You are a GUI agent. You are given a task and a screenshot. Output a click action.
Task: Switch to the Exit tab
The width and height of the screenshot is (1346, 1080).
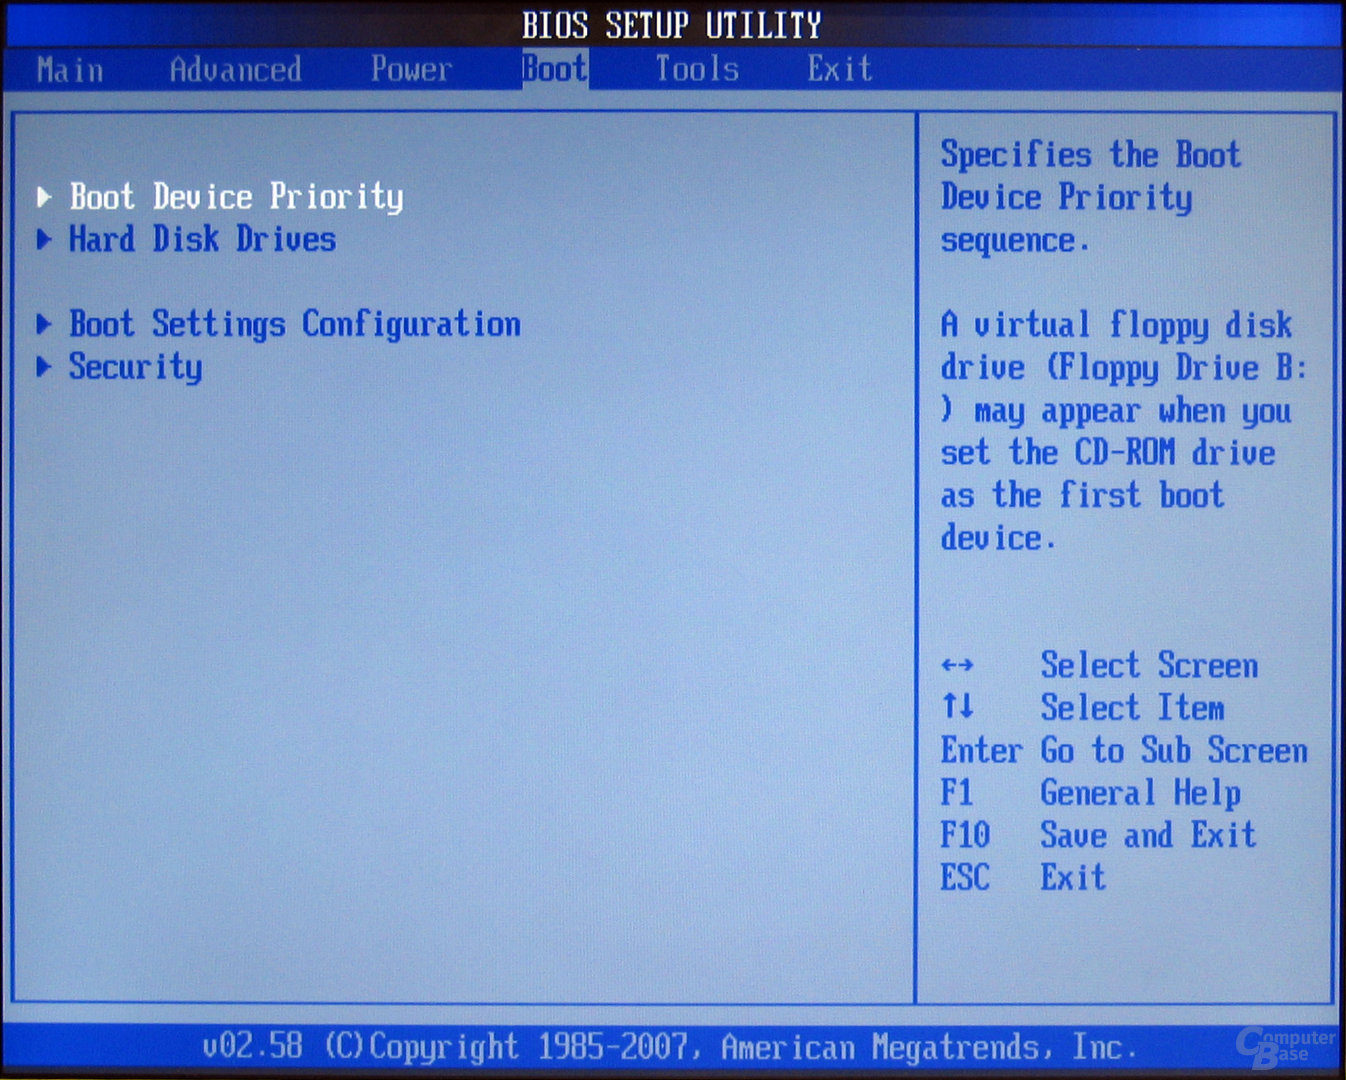tap(840, 69)
